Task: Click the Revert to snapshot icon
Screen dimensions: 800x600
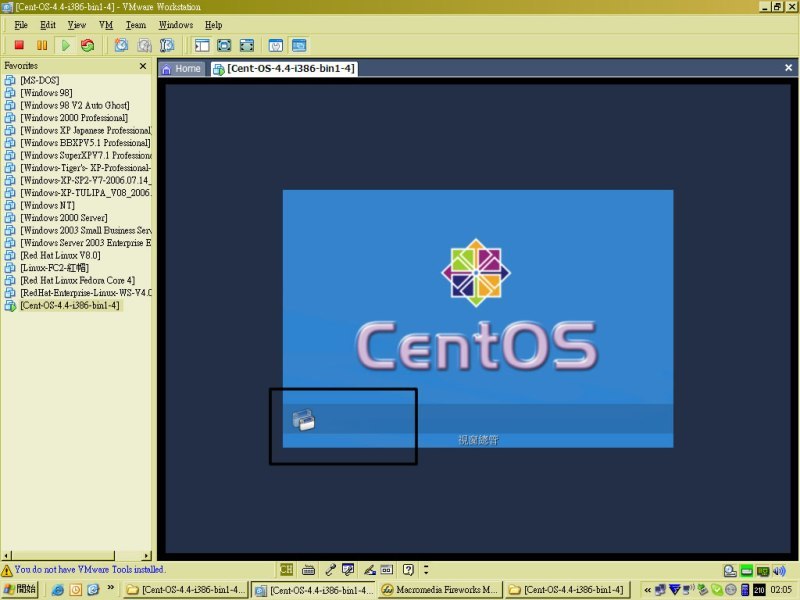Action: (144, 45)
